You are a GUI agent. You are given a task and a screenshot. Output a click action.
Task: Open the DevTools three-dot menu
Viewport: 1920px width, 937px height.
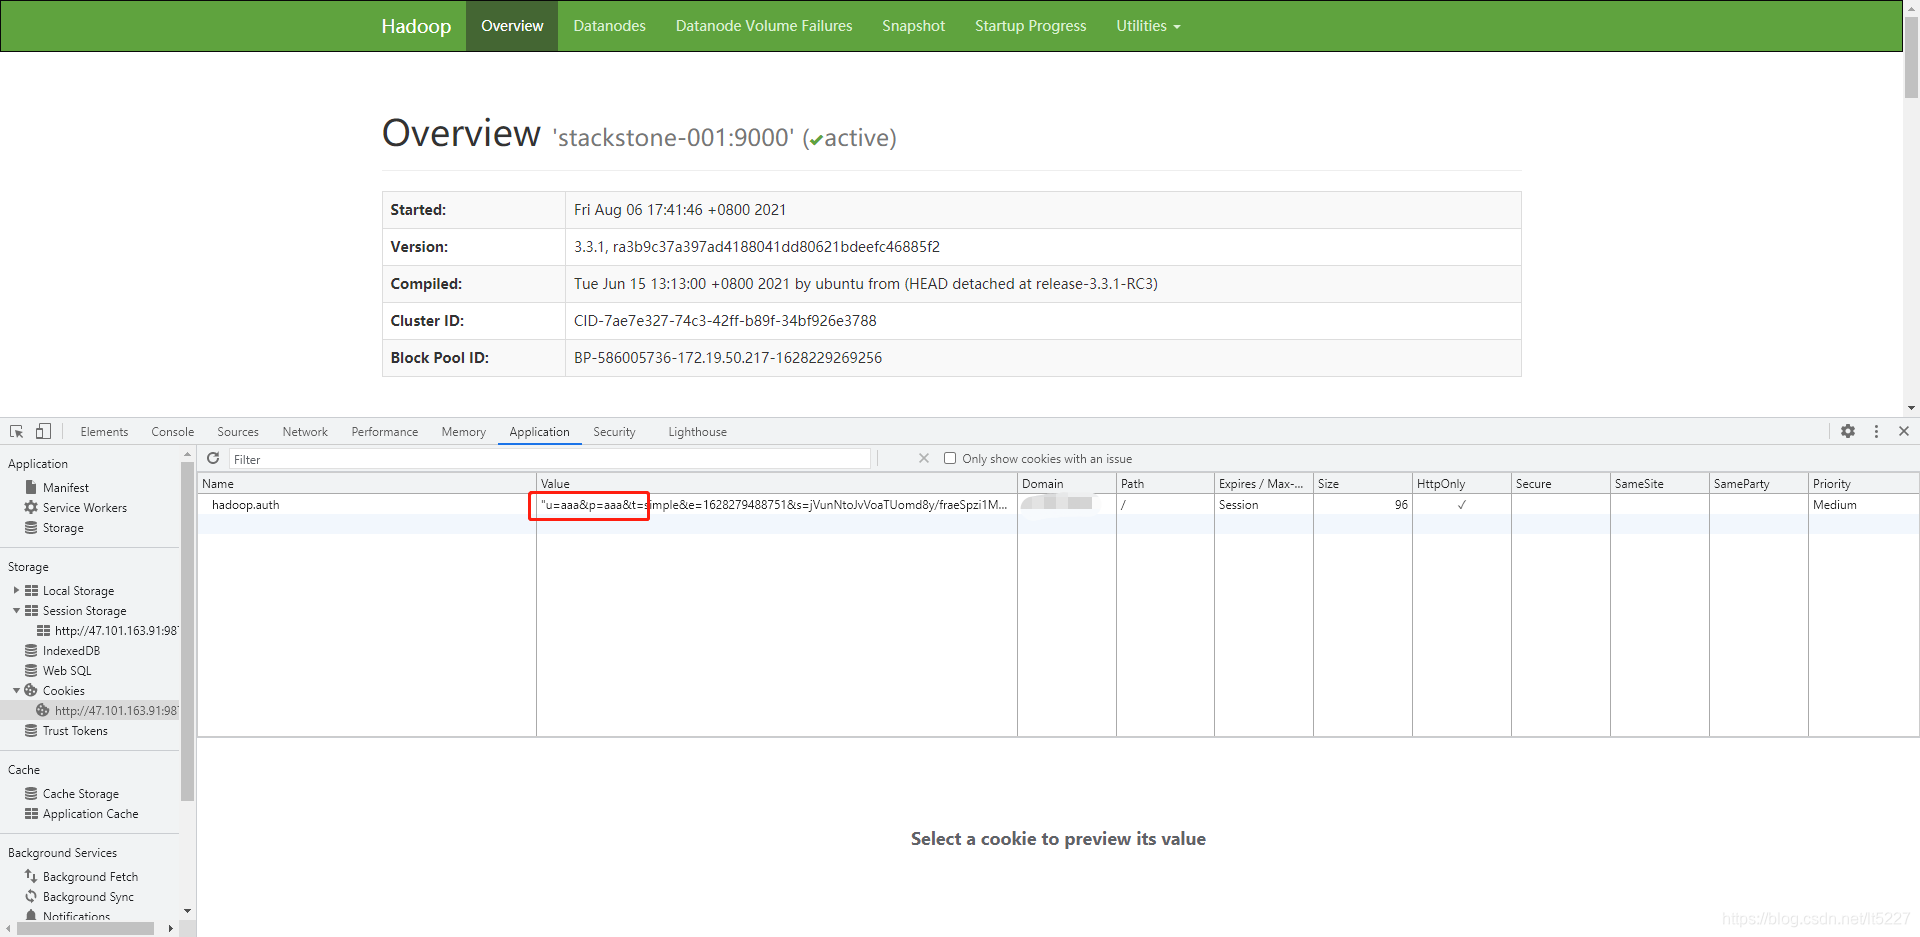click(1876, 431)
